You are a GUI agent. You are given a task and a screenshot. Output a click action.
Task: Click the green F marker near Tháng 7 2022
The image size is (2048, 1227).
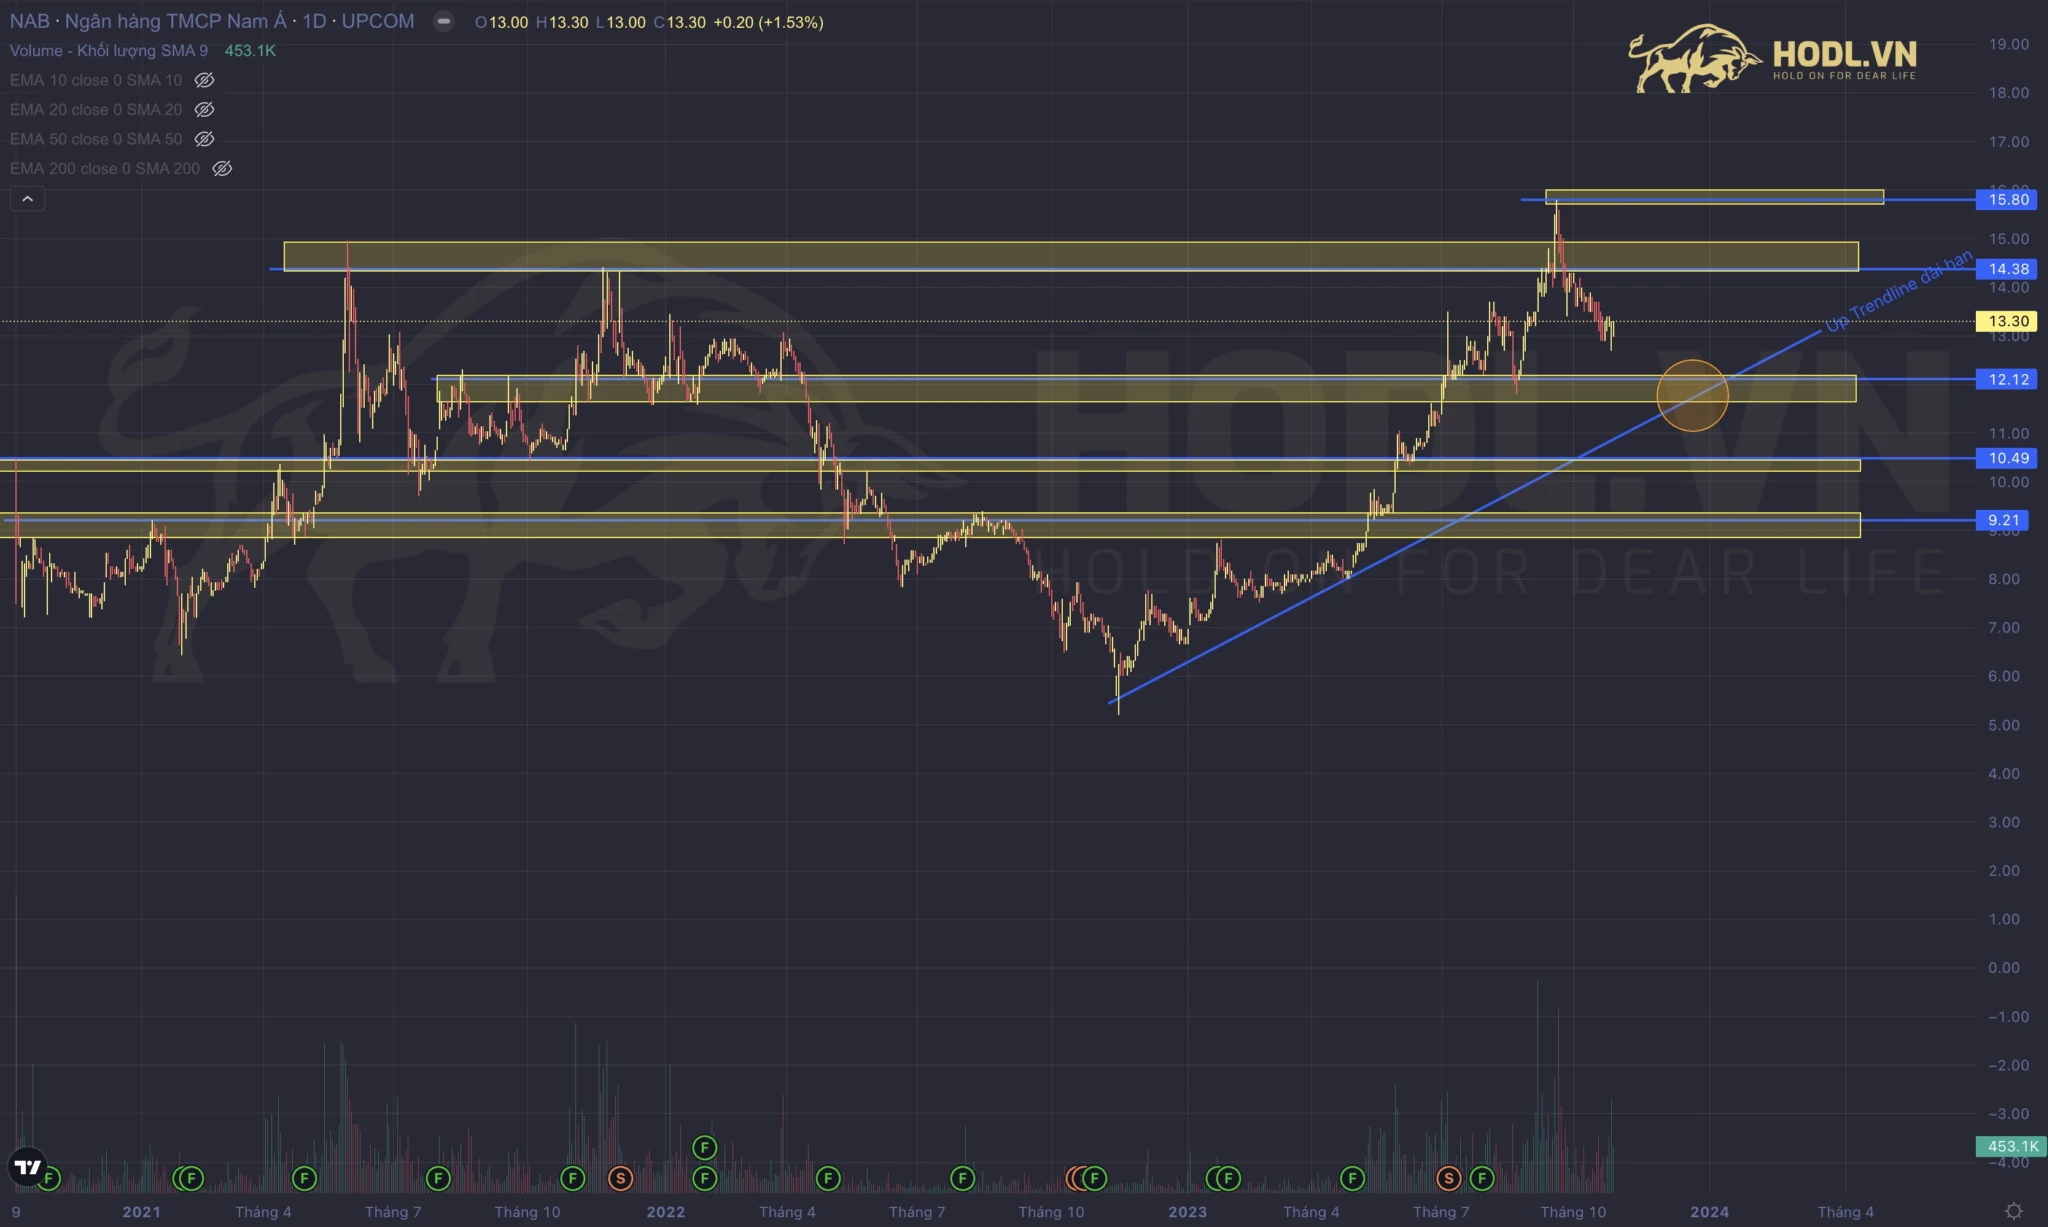tap(962, 1179)
